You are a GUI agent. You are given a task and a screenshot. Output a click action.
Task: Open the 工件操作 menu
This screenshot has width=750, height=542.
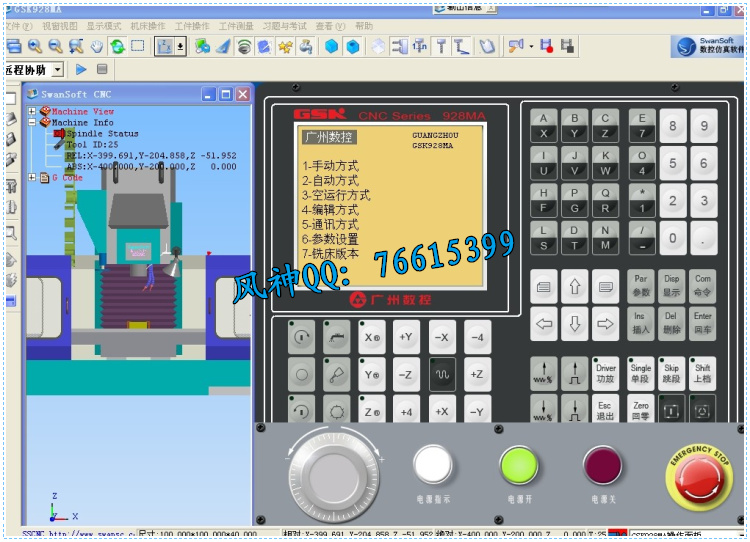coord(192,26)
